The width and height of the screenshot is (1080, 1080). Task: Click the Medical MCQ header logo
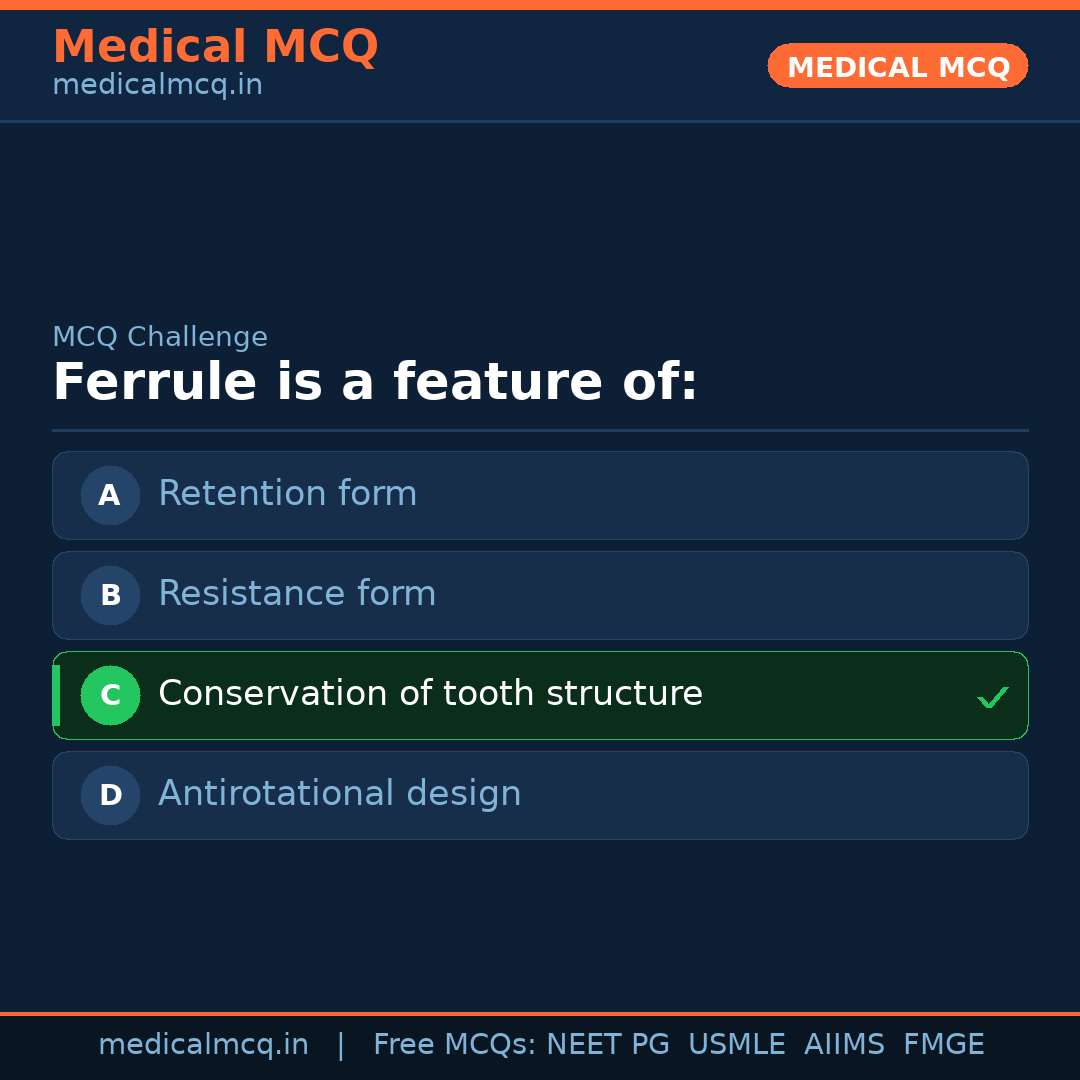(216, 46)
